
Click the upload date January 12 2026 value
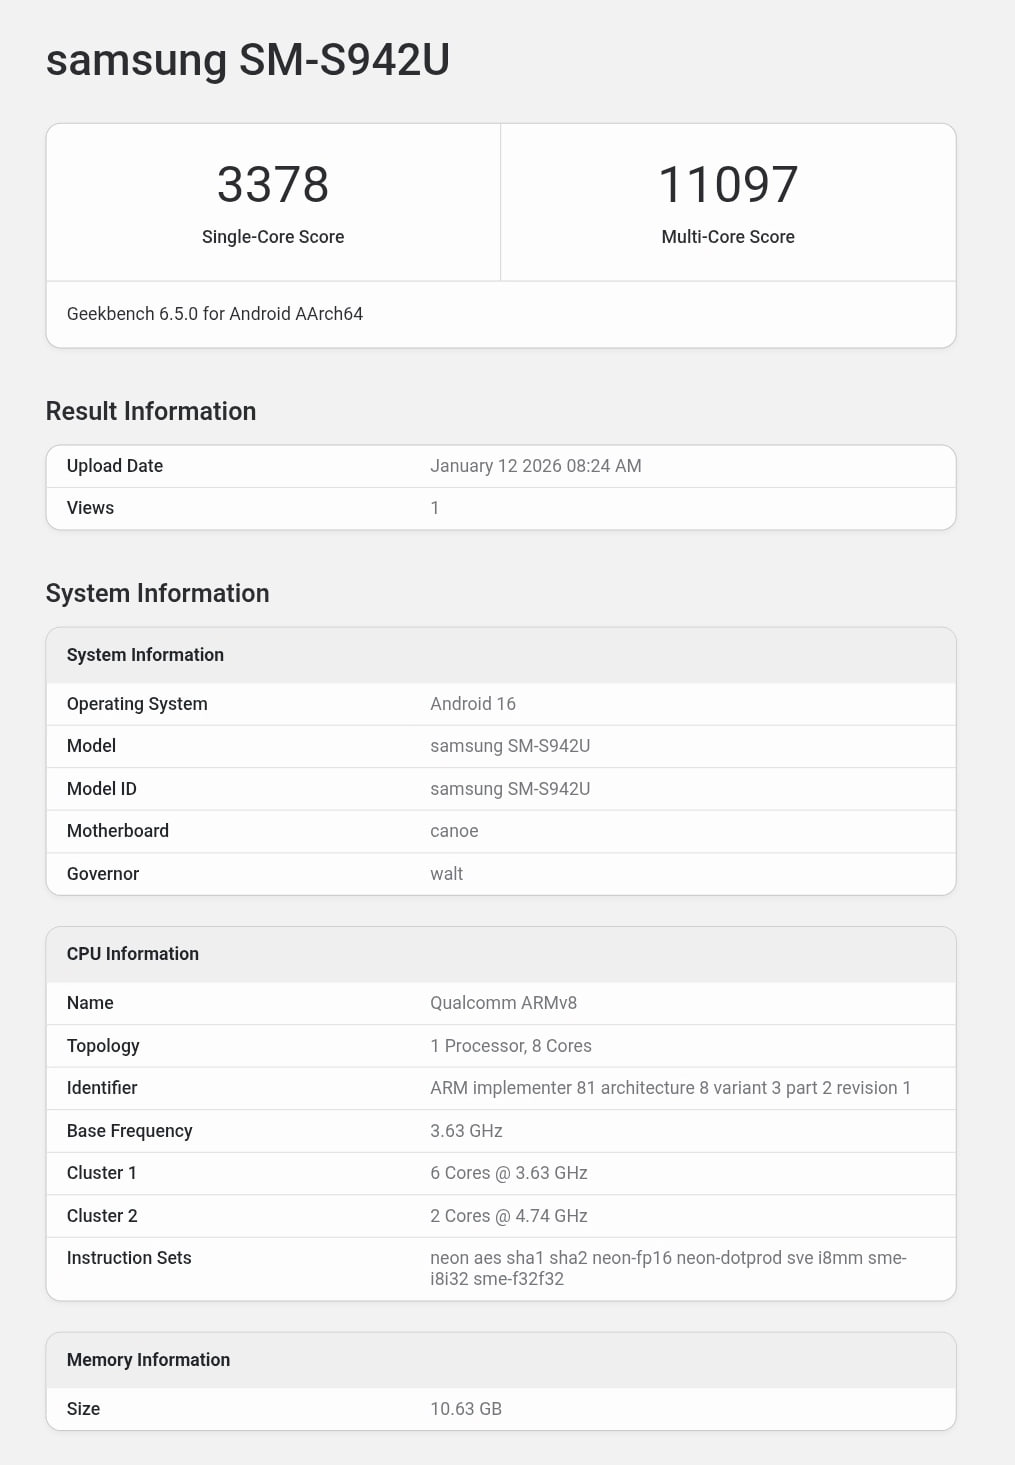[535, 466]
